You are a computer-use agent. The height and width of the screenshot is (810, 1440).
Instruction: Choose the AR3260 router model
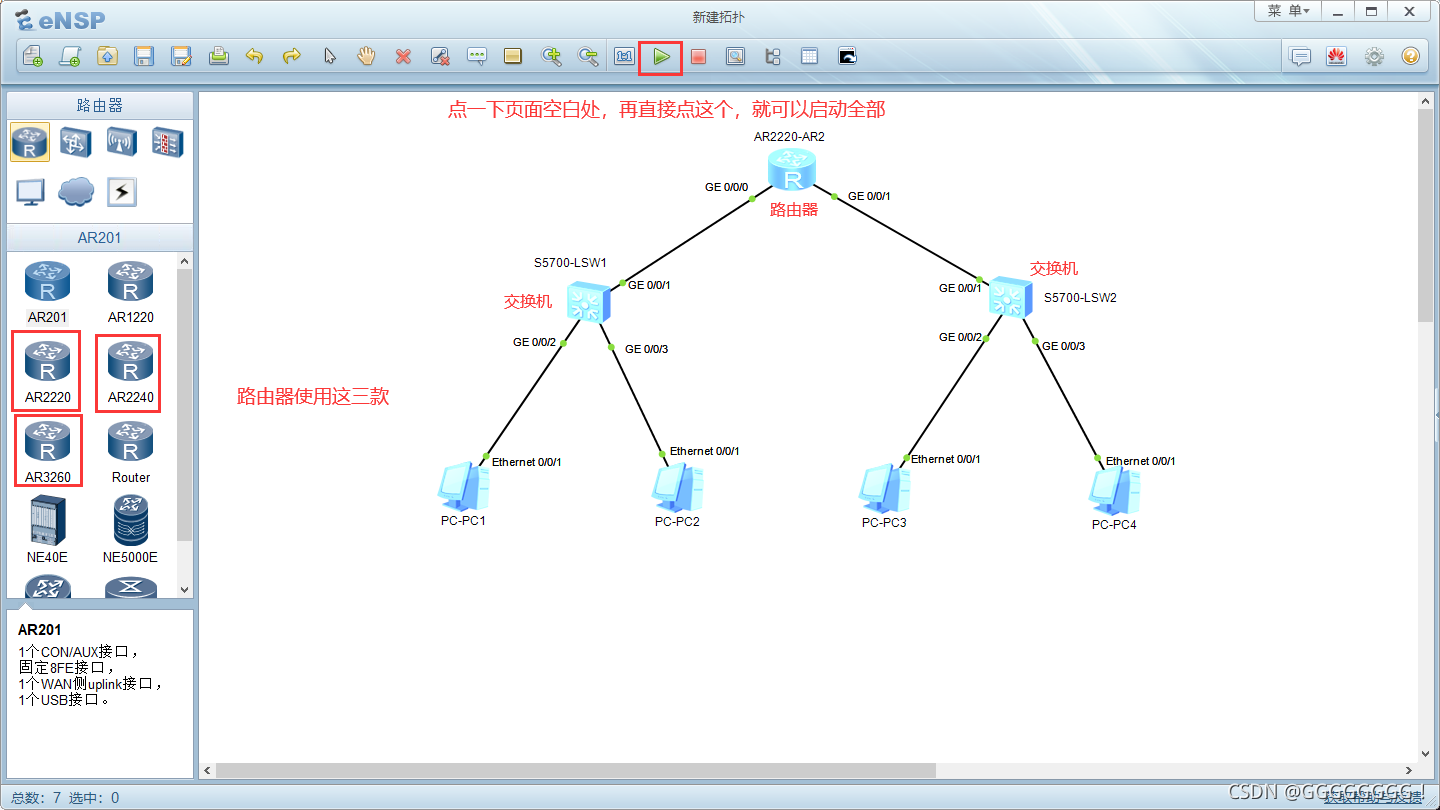pyautogui.click(x=48, y=452)
